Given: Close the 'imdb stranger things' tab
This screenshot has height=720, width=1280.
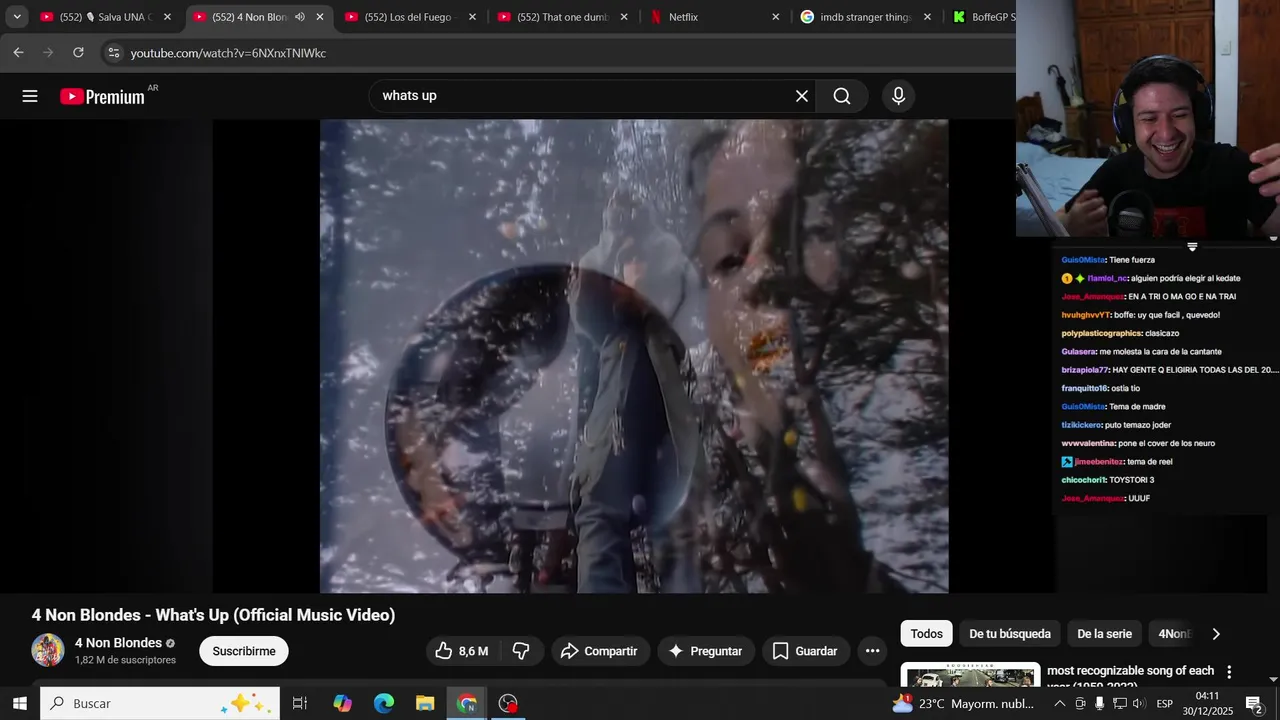Looking at the screenshot, I should tap(927, 17).
